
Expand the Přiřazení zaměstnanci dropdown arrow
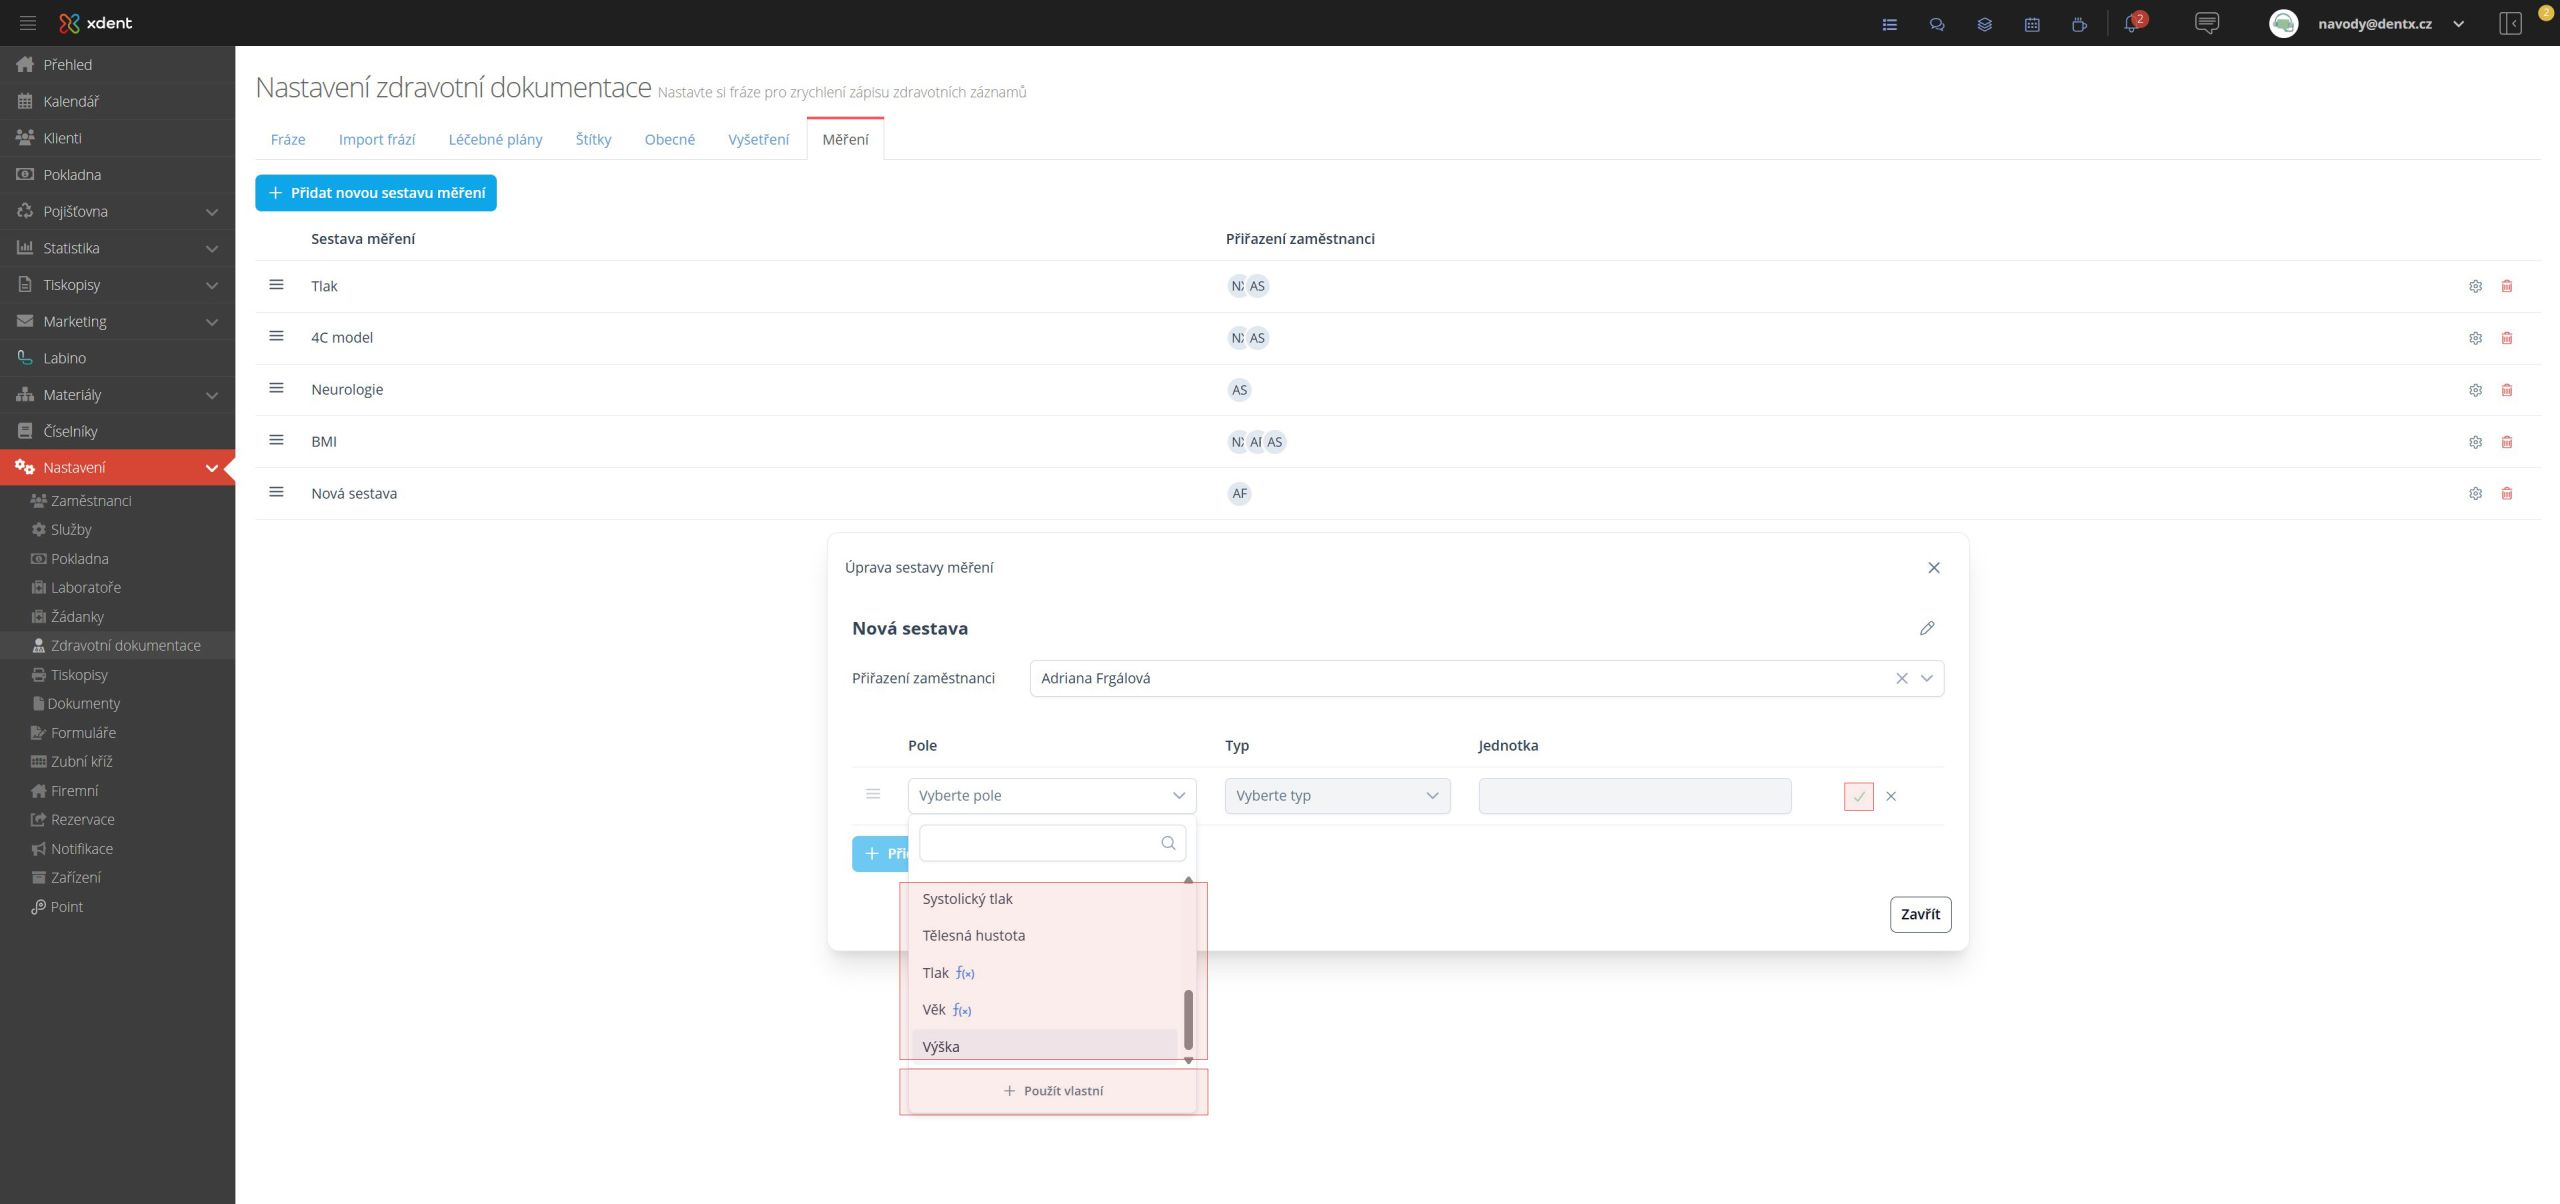(x=1927, y=678)
